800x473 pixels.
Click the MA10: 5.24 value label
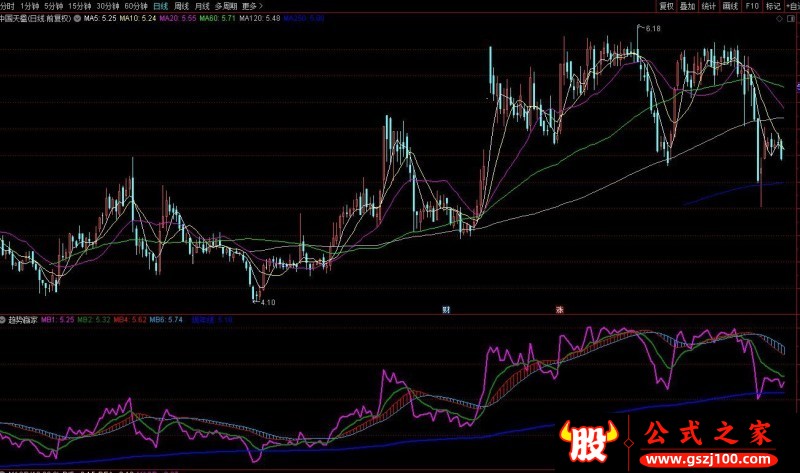138,18
